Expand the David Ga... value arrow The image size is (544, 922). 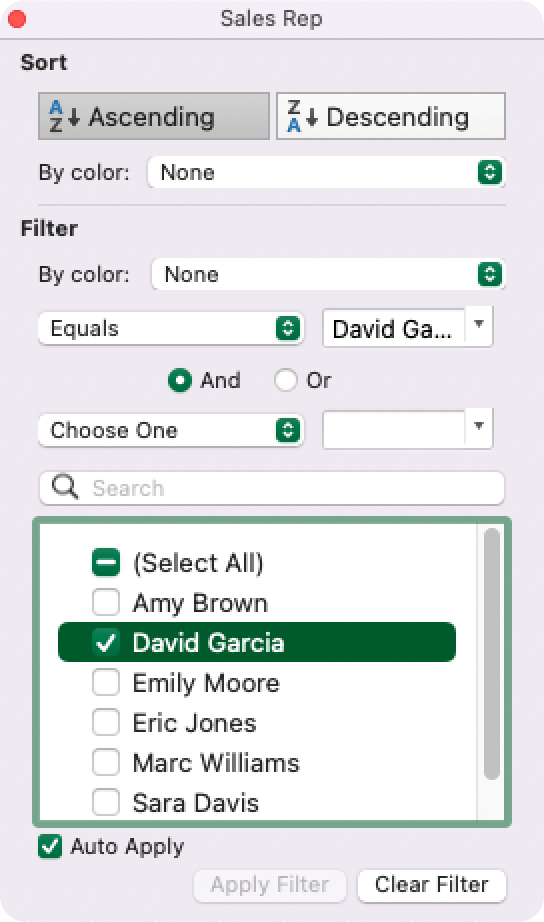(479, 325)
